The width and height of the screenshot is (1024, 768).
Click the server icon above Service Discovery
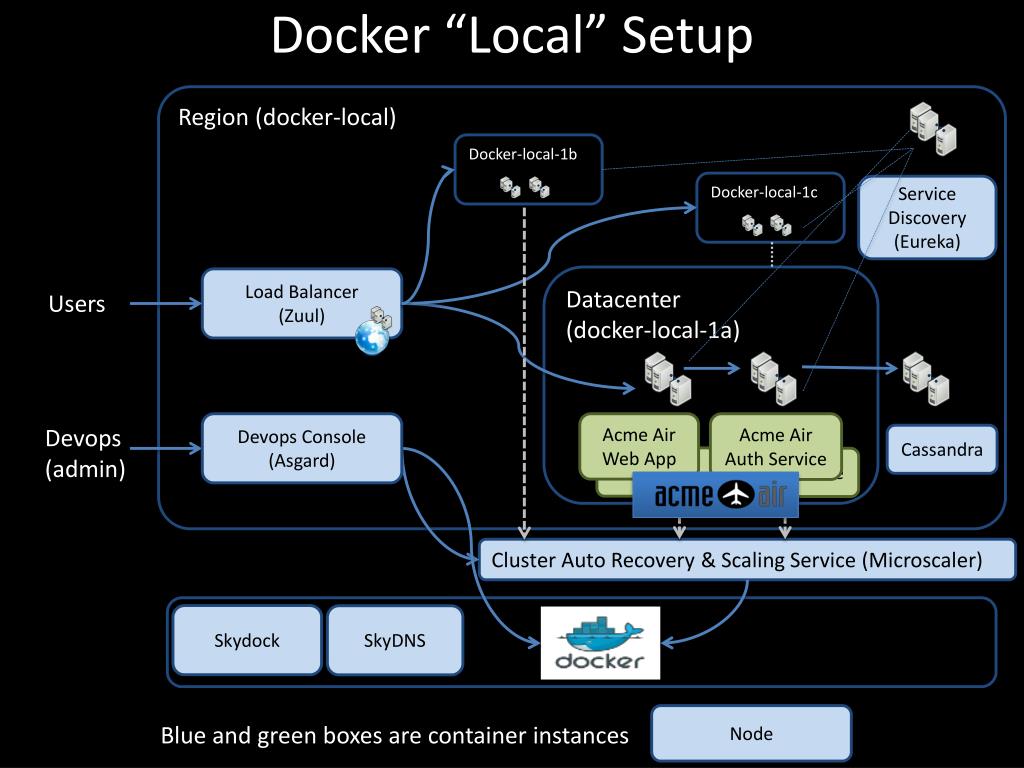tap(933, 128)
